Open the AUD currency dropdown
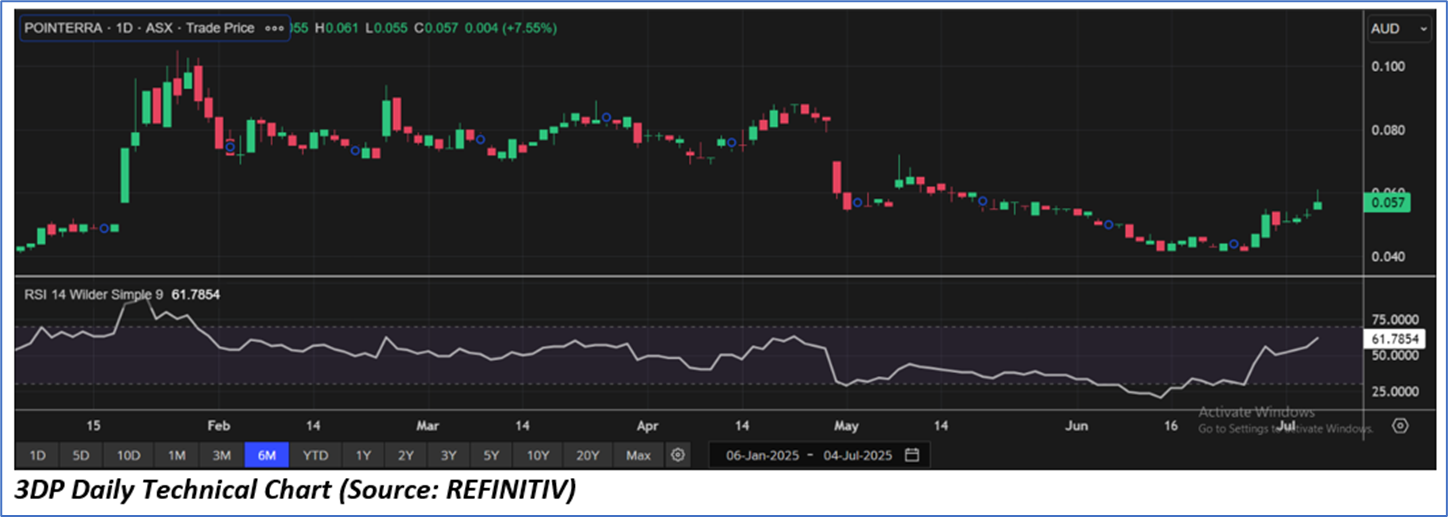This screenshot has height=517, width=1448. [1399, 30]
